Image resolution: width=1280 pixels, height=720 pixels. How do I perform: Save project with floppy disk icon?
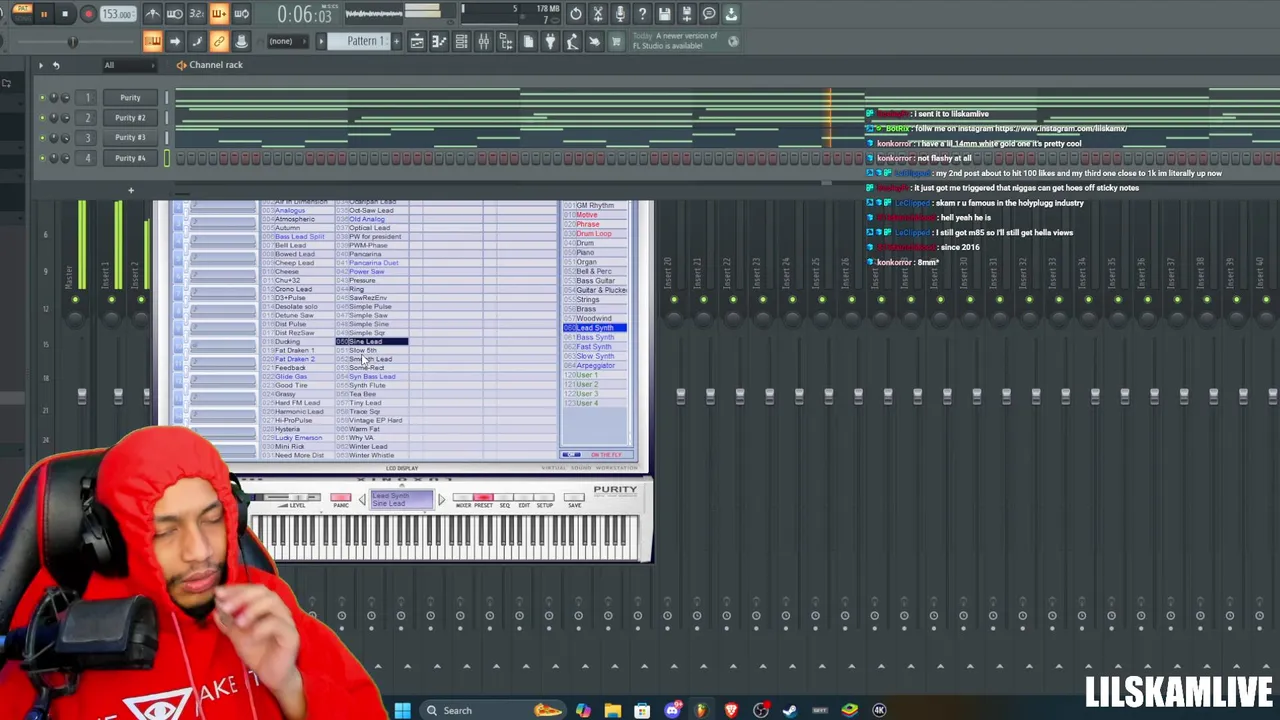664,14
